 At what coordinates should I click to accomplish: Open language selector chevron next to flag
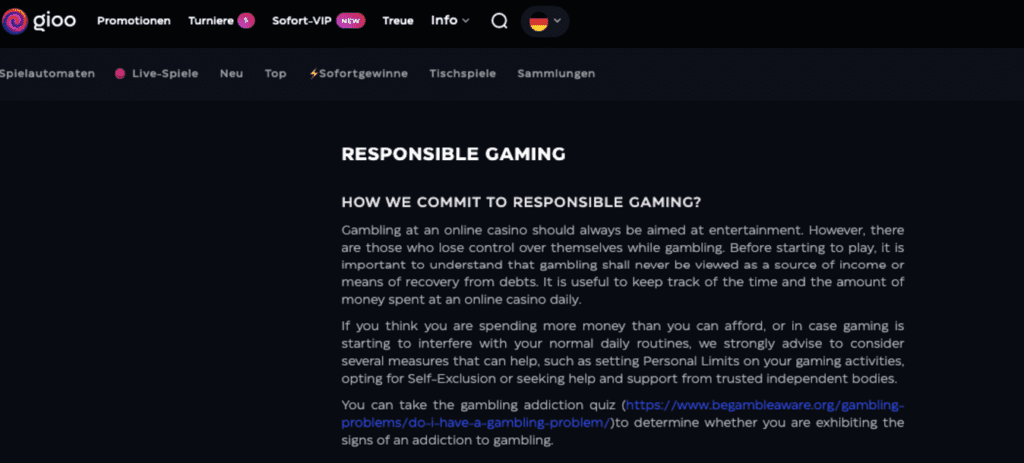pyautogui.click(x=557, y=21)
